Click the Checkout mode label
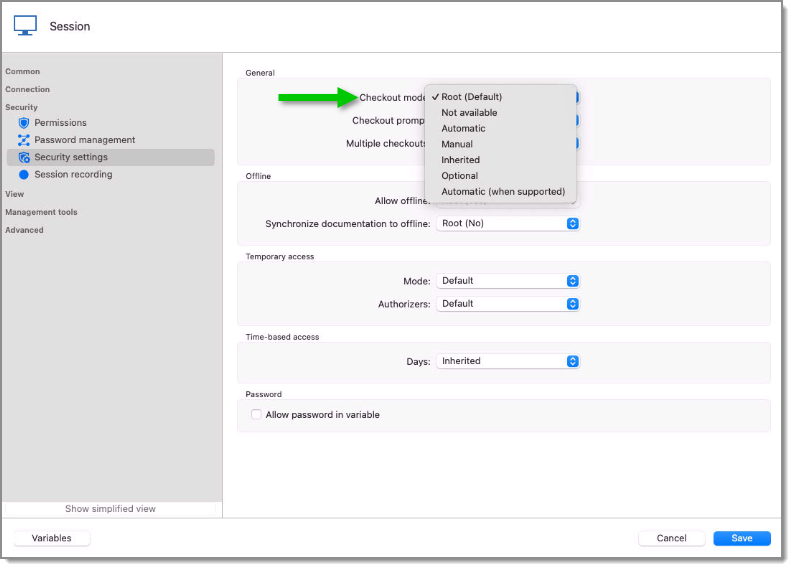The width and height of the screenshot is (793, 569). point(392,98)
